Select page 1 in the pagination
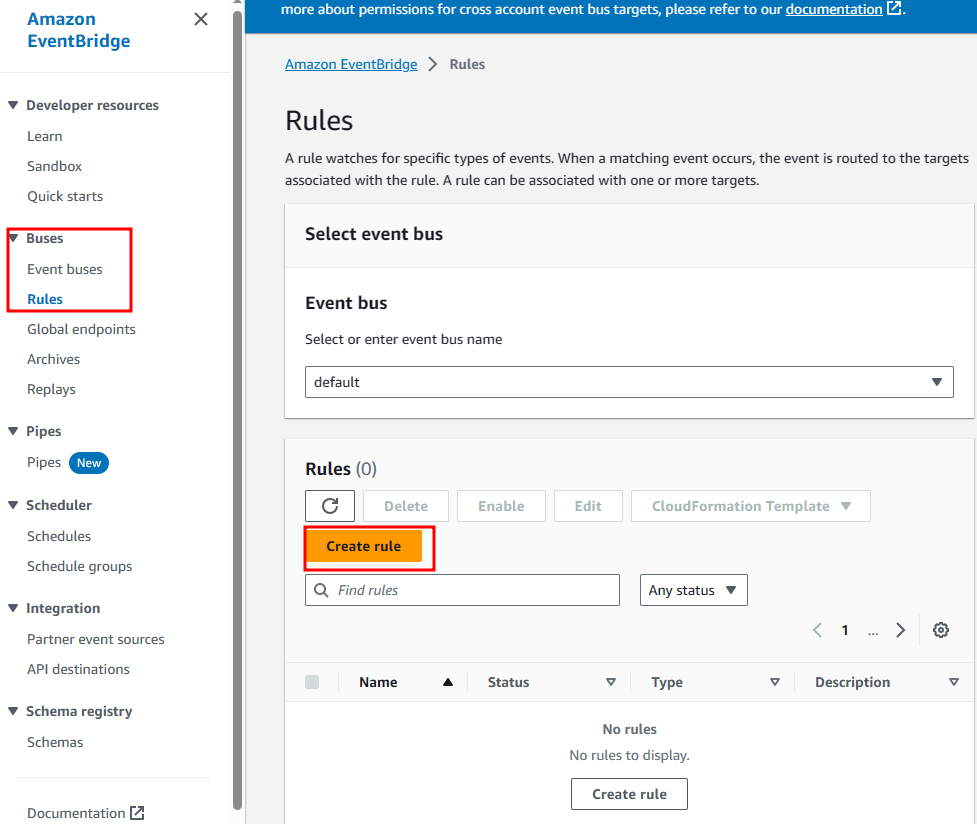The image size is (977, 824). pyautogui.click(x=845, y=630)
